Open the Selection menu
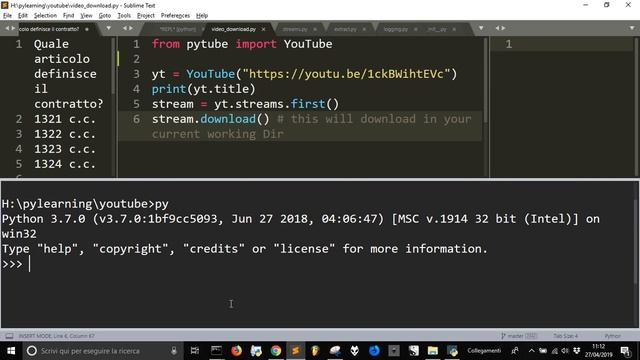Screen dimensions: 640x360 (45, 16)
